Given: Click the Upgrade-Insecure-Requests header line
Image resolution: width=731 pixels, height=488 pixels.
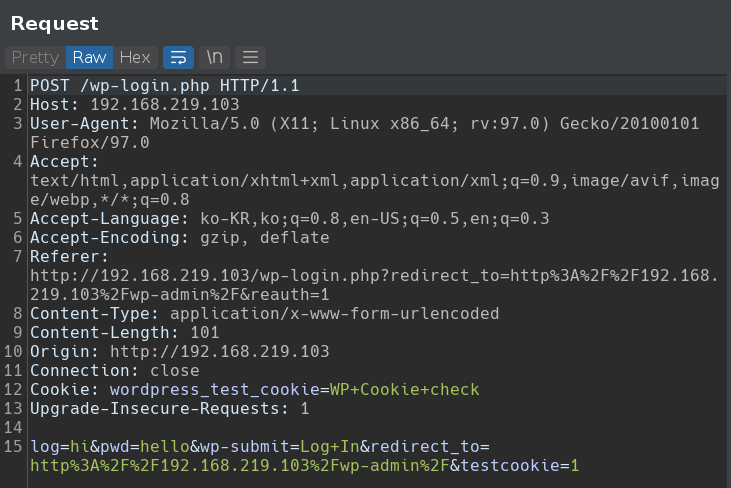Looking at the screenshot, I should (170, 409).
